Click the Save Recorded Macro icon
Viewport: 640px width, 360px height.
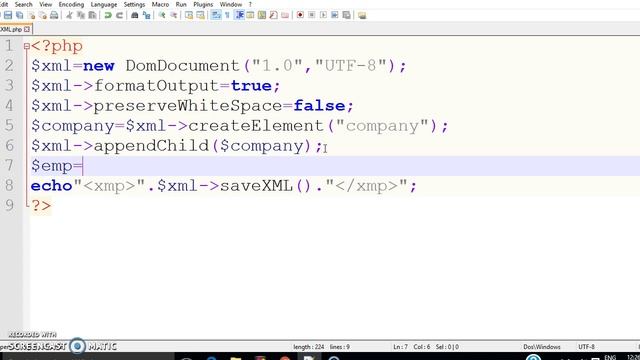[x=347, y=16]
